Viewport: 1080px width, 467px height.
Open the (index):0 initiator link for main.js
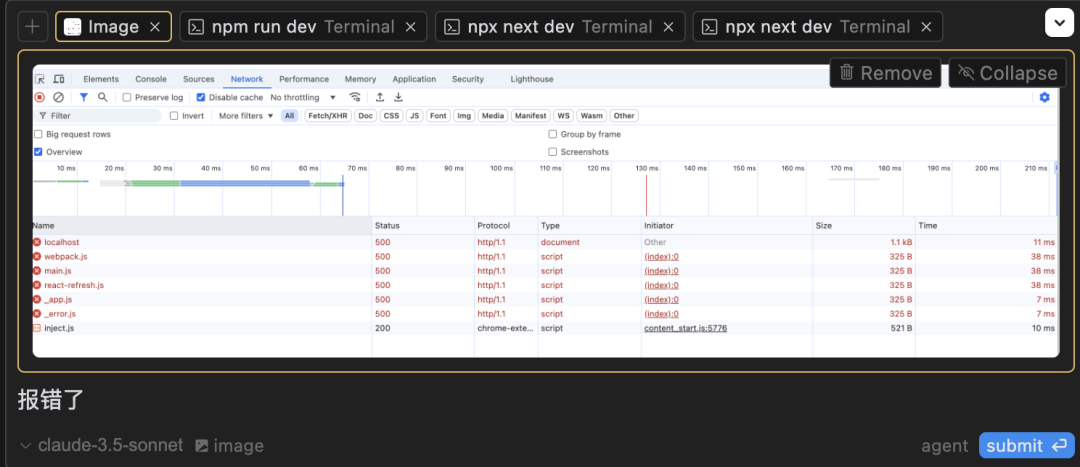[x=661, y=271]
